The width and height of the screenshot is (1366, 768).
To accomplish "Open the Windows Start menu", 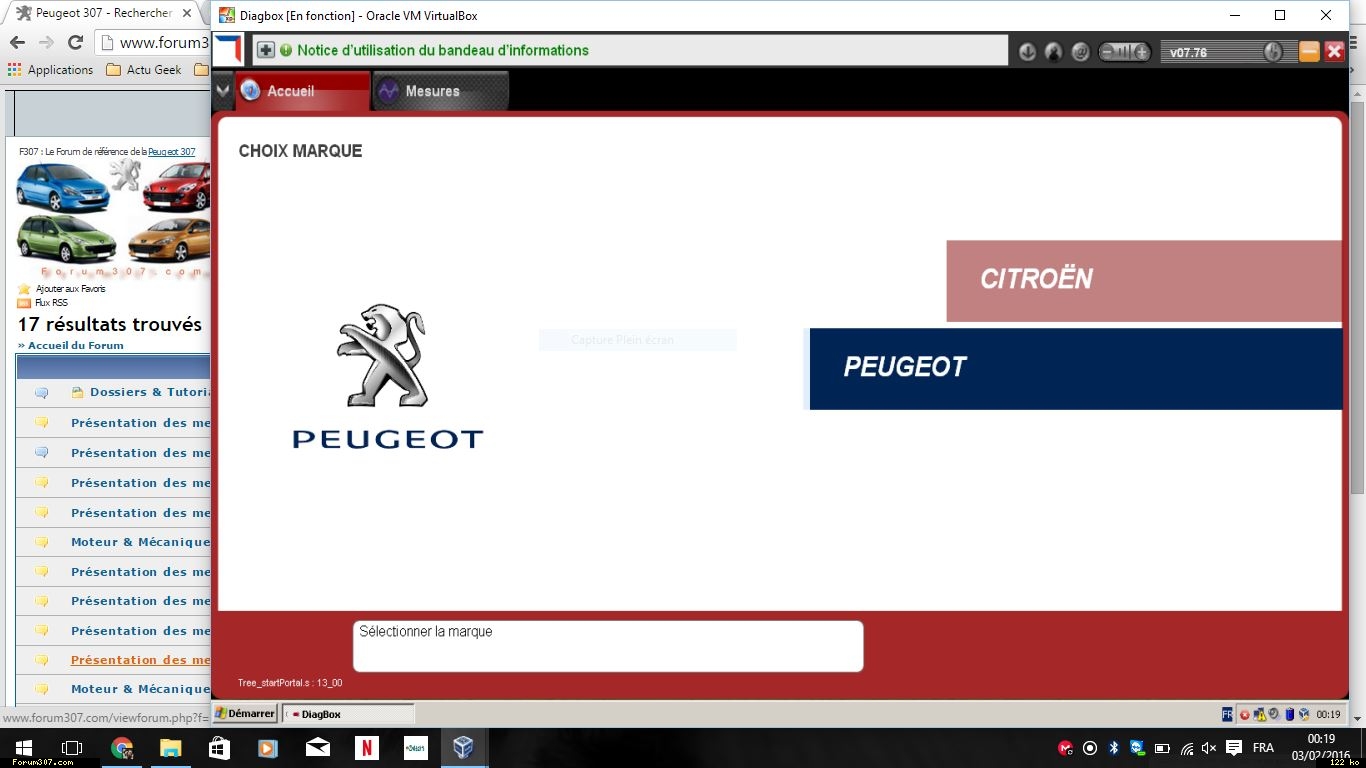I will (x=22, y=748).
